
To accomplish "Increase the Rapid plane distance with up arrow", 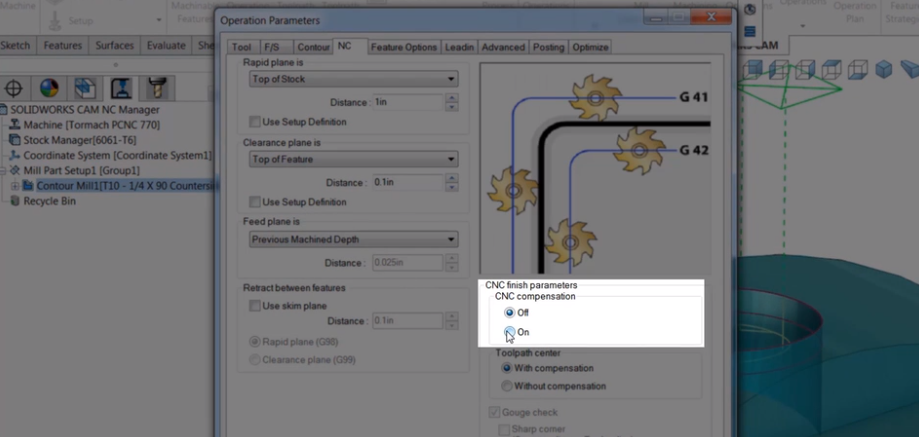I will (451, 98).
